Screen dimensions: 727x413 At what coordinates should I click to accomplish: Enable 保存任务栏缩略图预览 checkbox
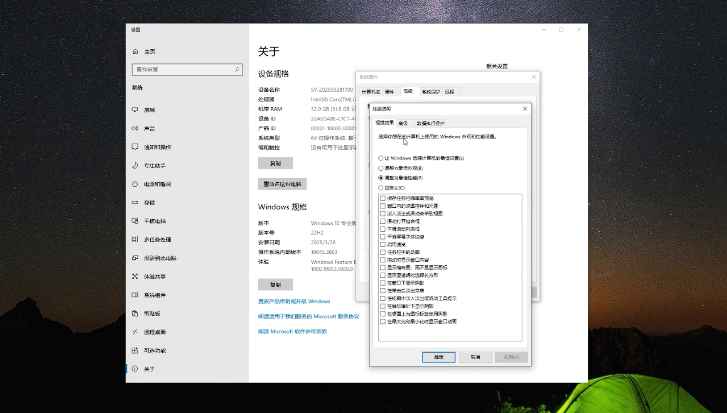coord(383,198)
